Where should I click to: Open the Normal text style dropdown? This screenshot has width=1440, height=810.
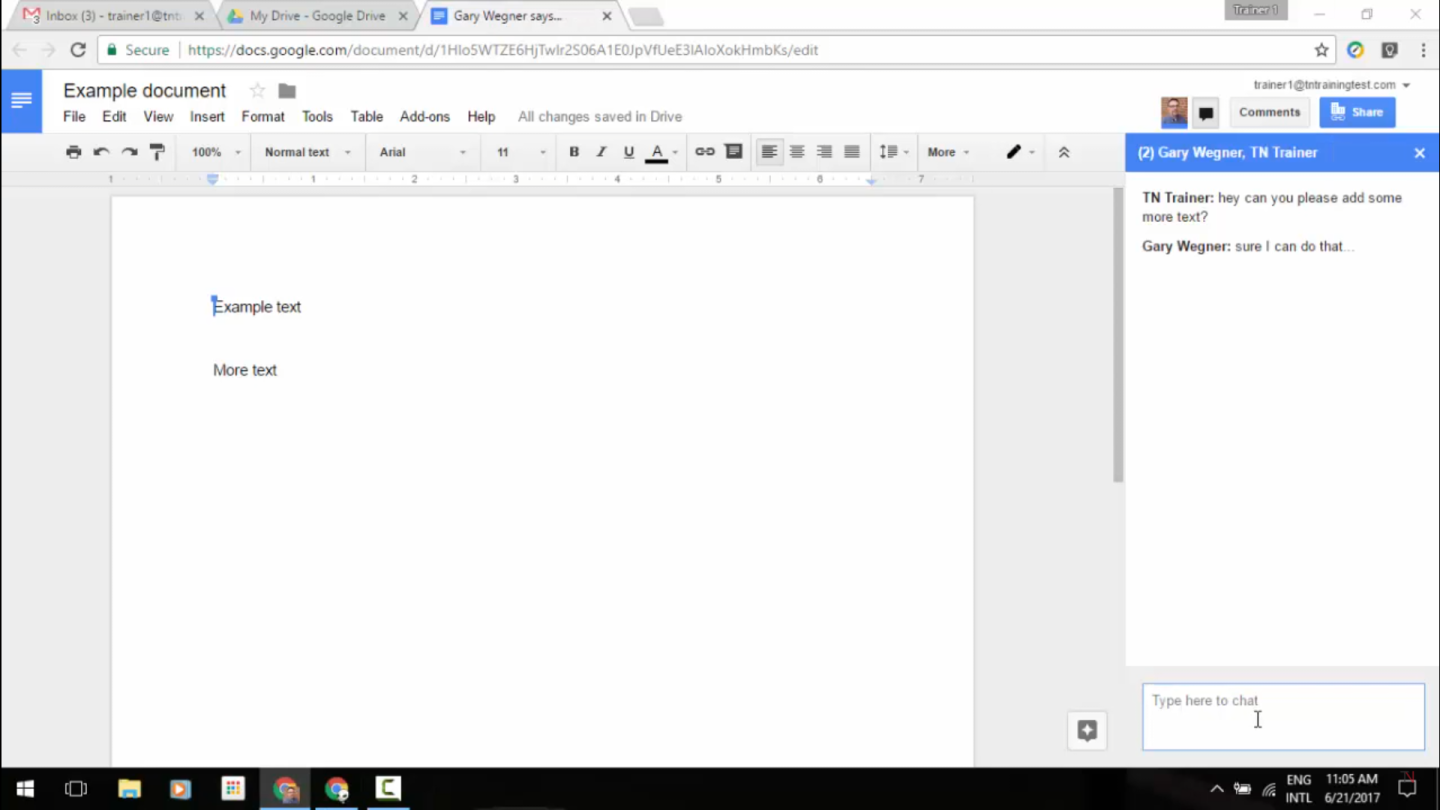click(x=307, y=152)
